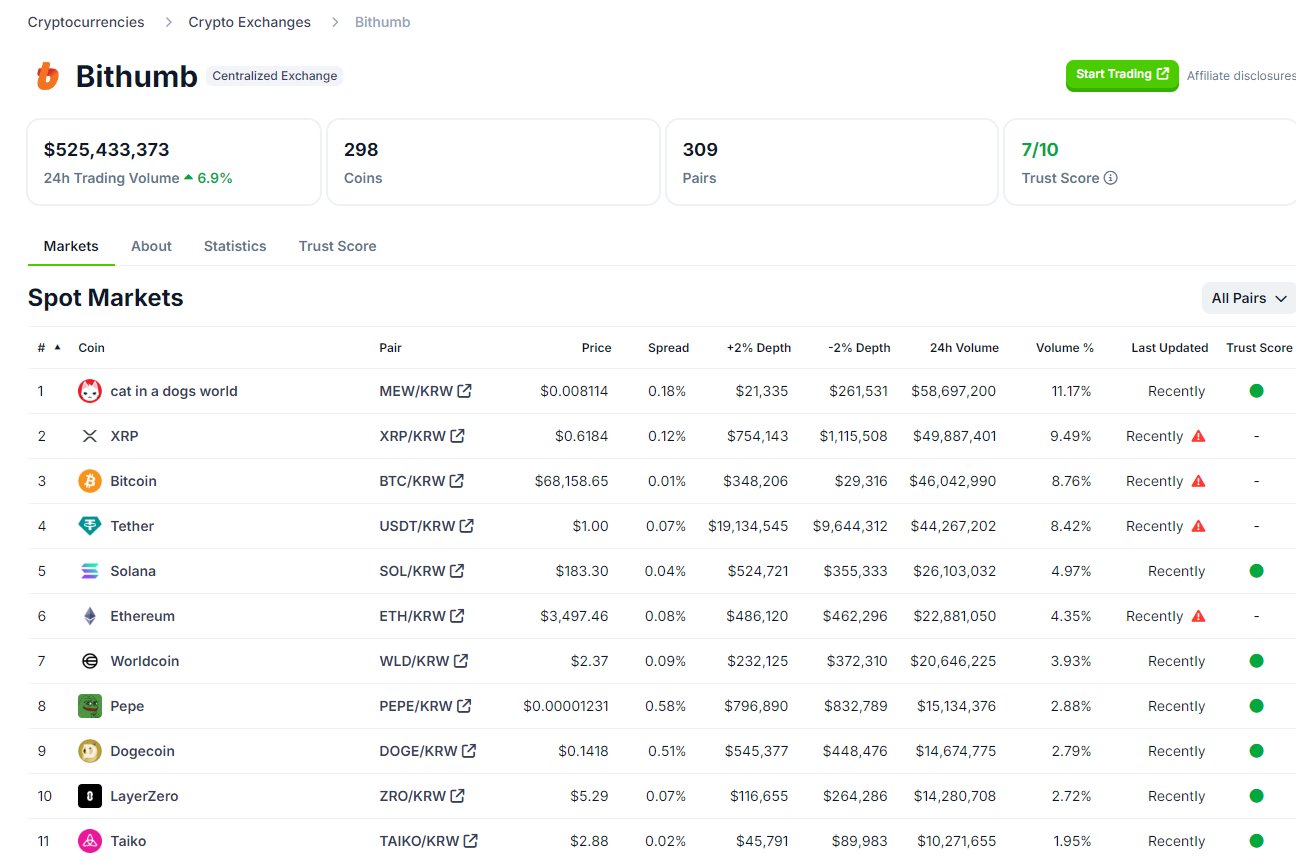
Task: Click the red warning icon in Ethereum row
Action: 1198,616
